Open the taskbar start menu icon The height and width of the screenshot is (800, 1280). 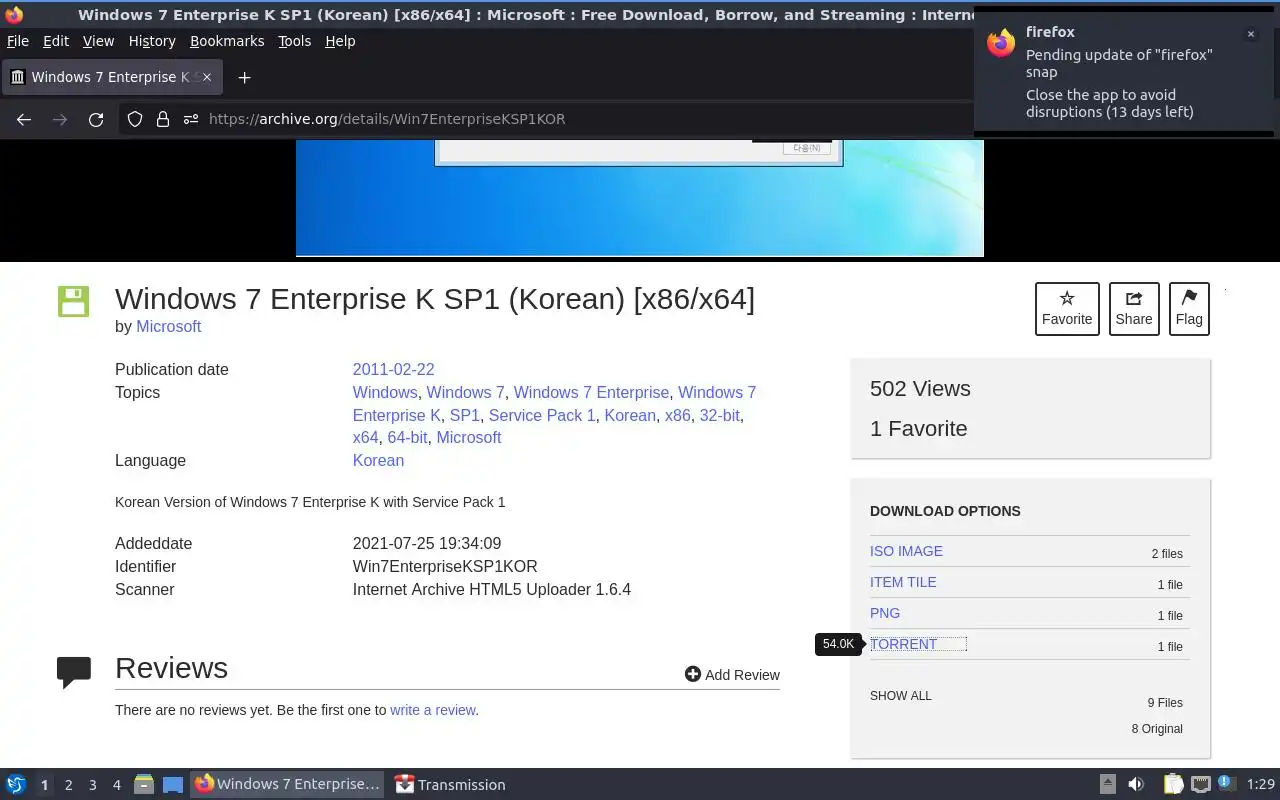(x=15, y=784)
